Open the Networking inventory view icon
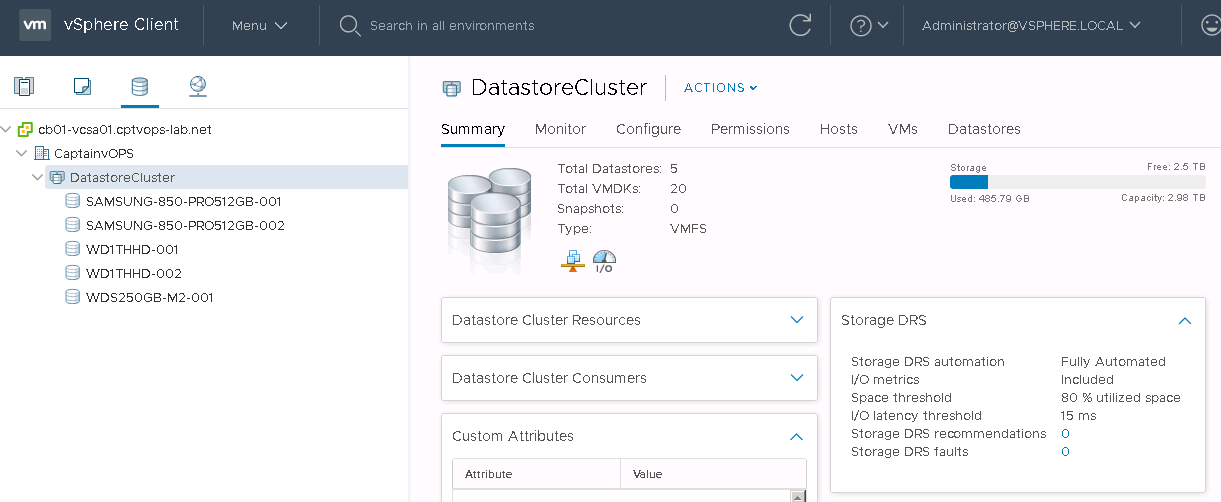 [x=198, y=87]
